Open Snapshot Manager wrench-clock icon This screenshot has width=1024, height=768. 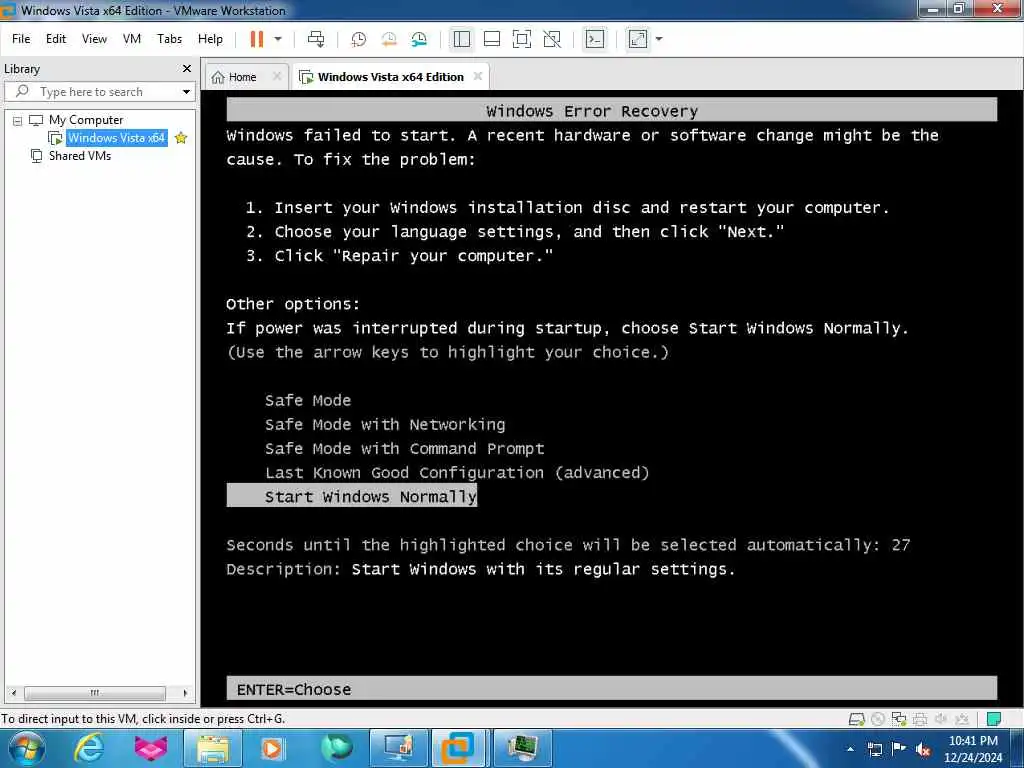pyautogui.click(x=419, y=39)
